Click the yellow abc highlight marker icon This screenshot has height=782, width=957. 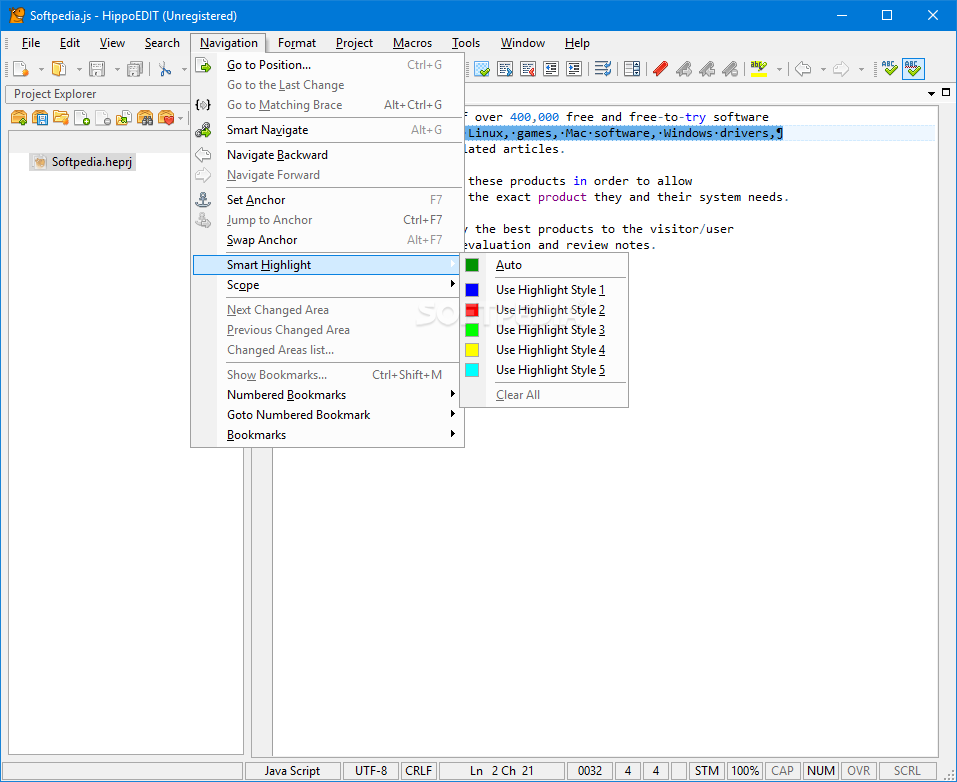pyautogui.click(x=759, y=69)
